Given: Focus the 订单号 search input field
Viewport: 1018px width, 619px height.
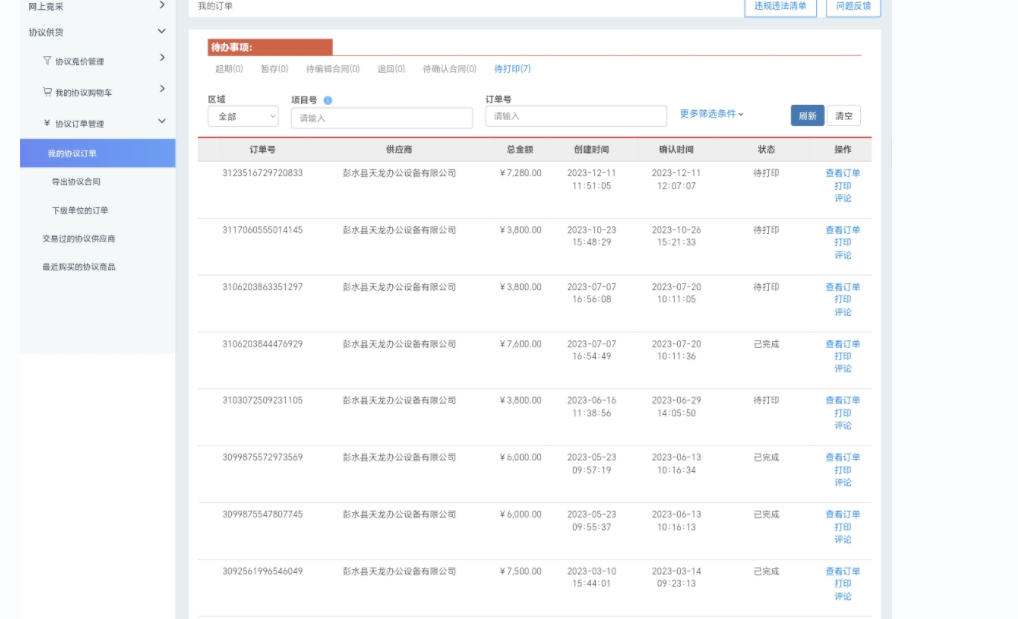Looking at the screenshot, I should pos(575,117).
